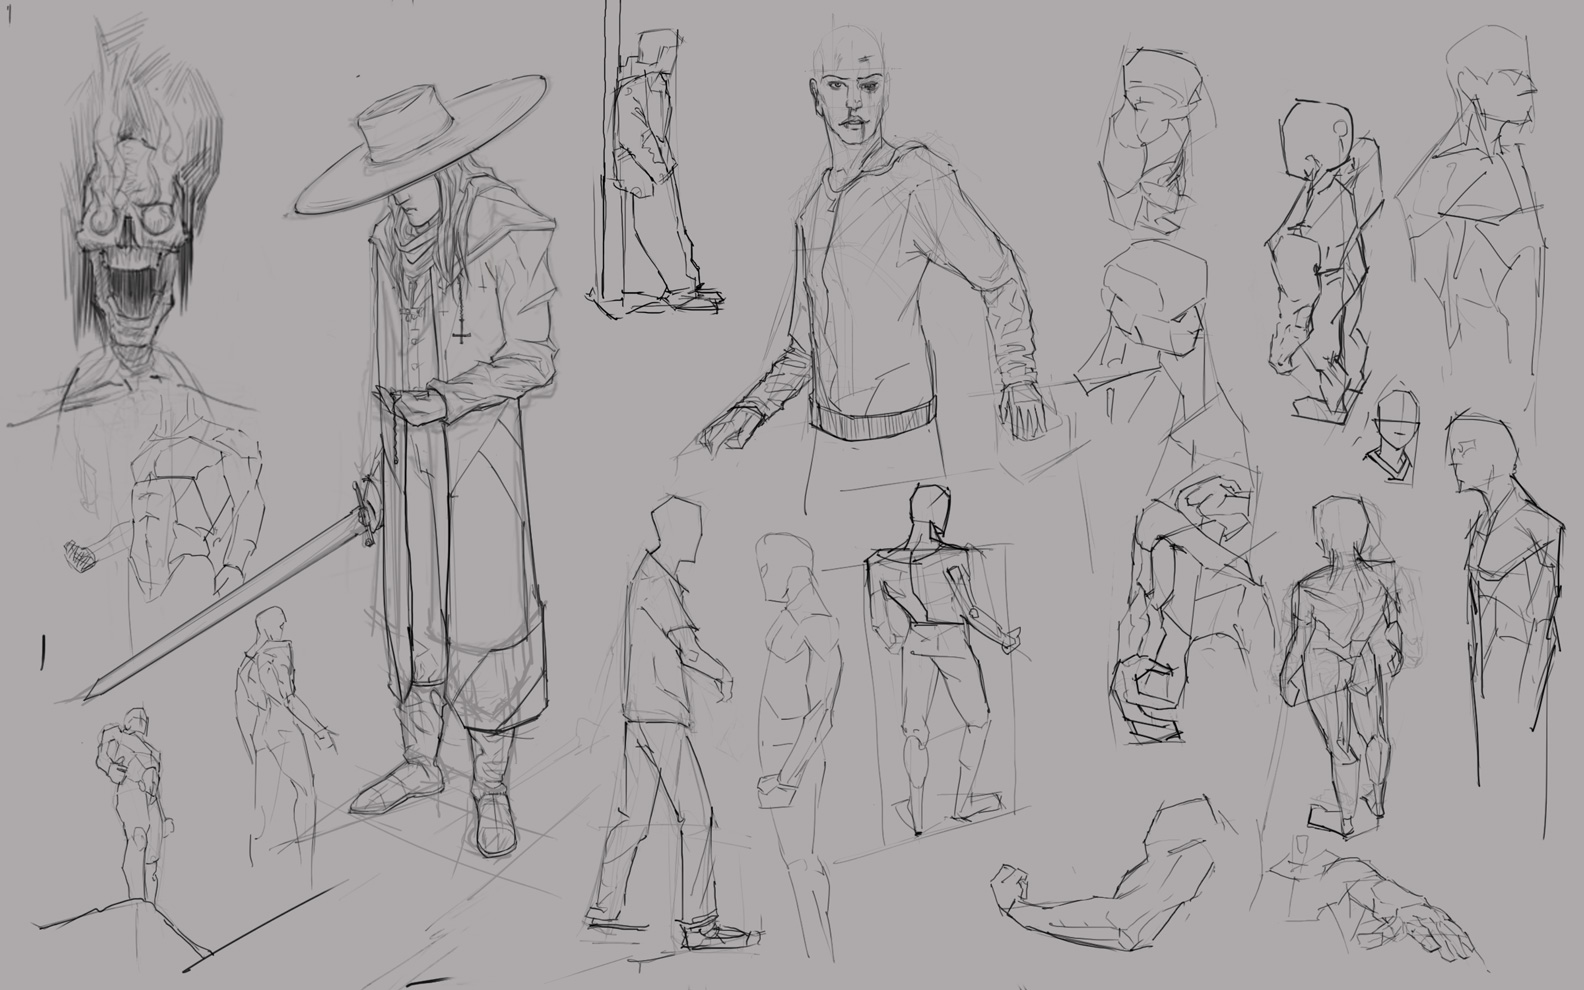Select the swordsman's wide-brimmed hat
This screenshot has height=990, width=1584.
tap(422, 145)
